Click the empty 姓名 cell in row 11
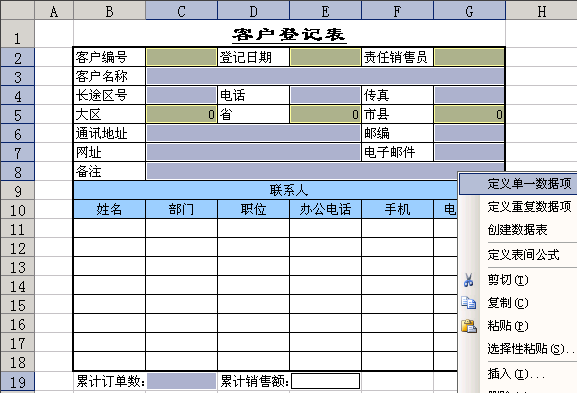The height and width of the screenshot is (393, 577). [109, 229]
